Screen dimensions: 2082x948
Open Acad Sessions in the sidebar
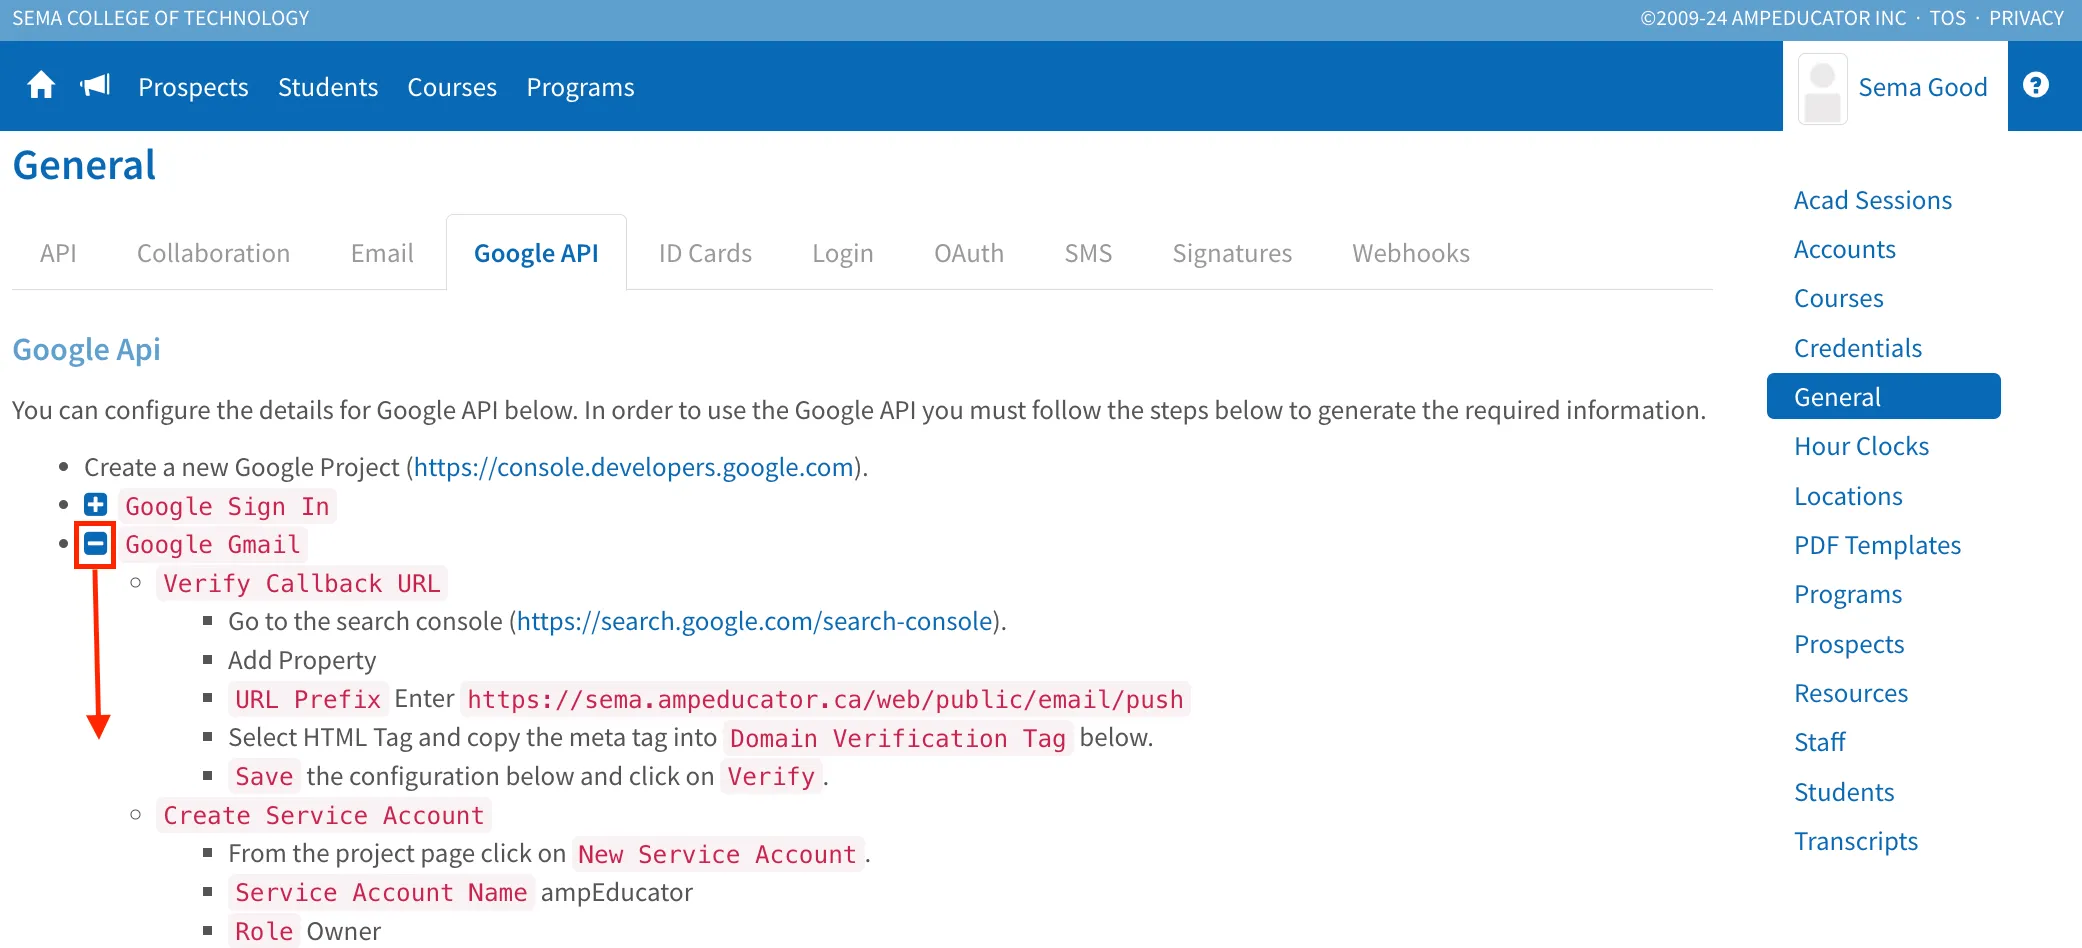point(1872,200)
